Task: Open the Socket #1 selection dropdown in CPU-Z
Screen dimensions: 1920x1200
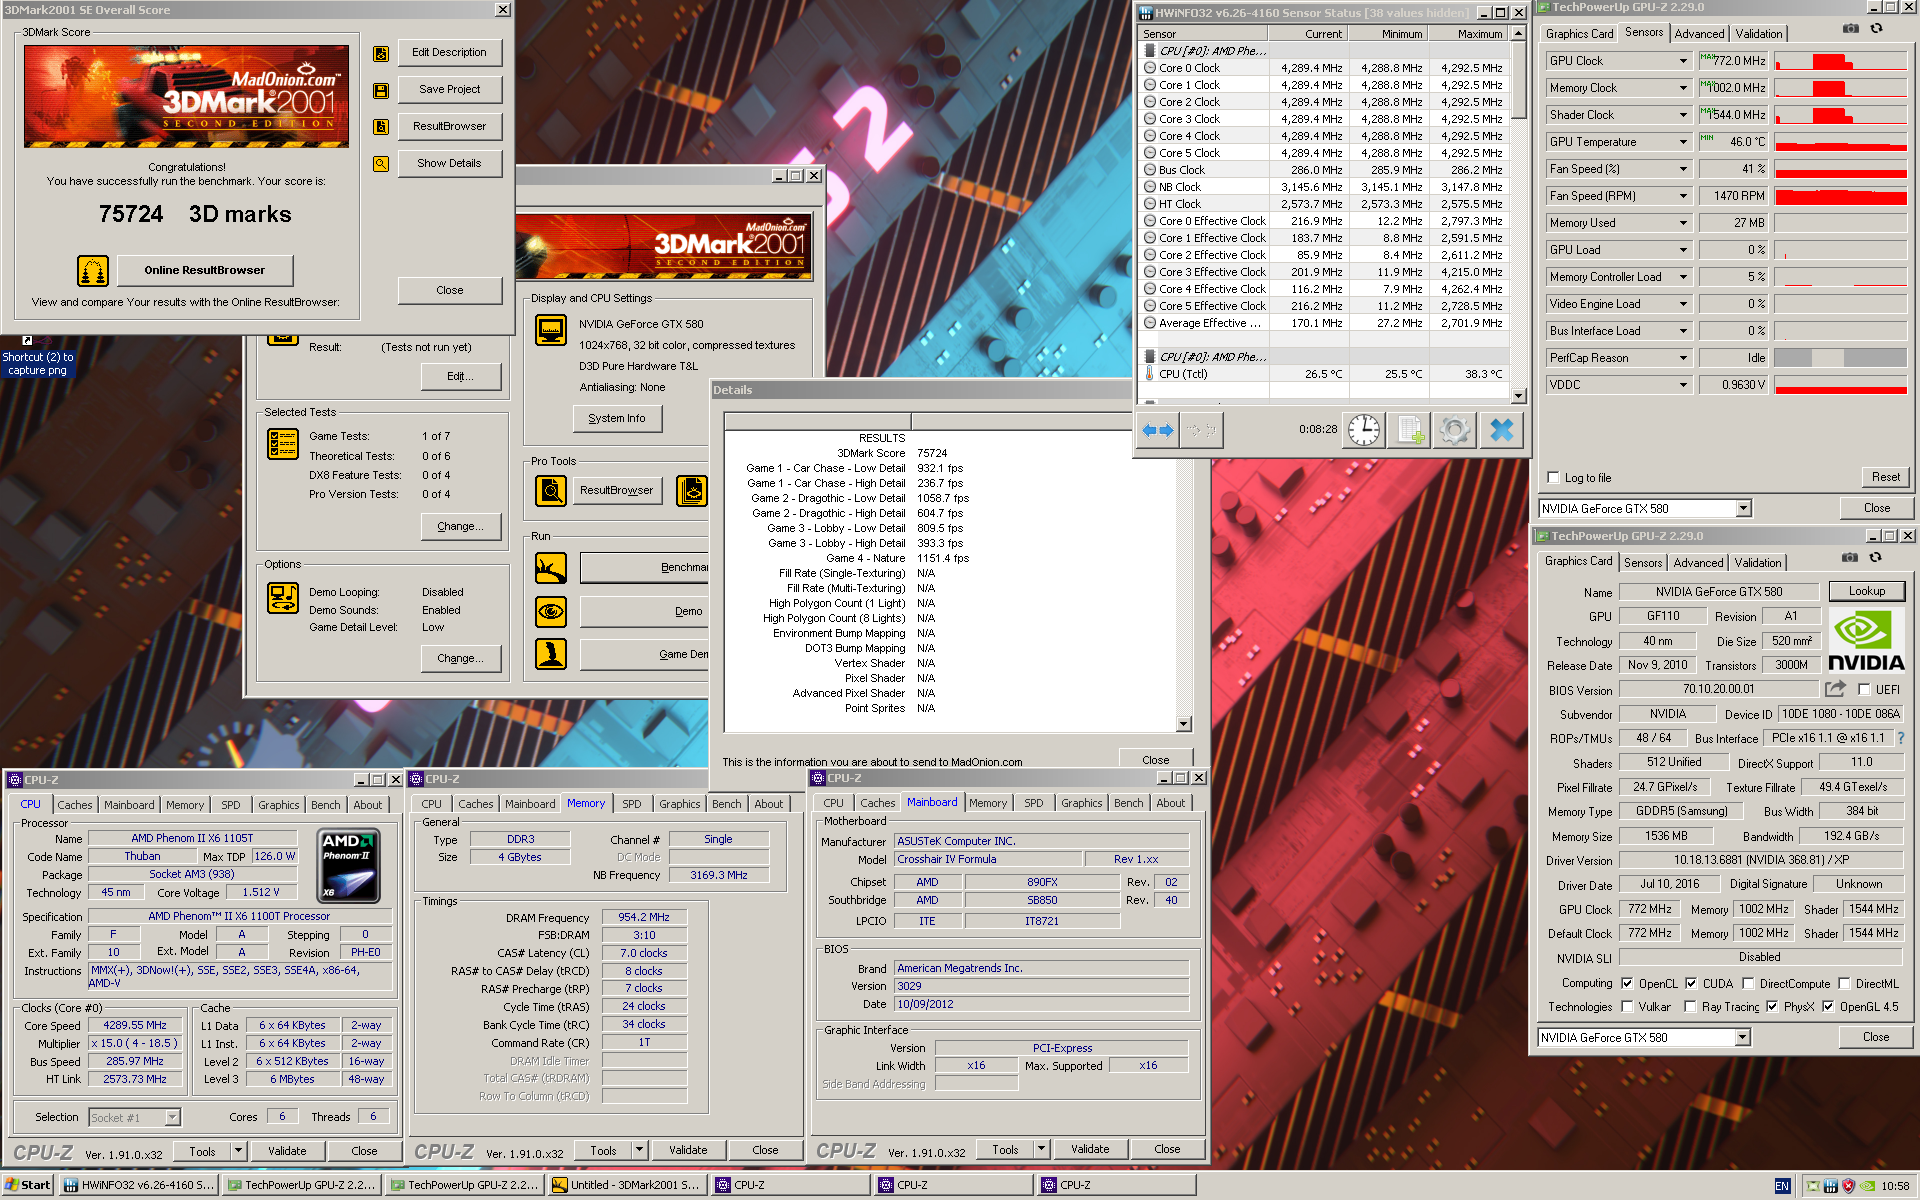Action: (172, 1117)
